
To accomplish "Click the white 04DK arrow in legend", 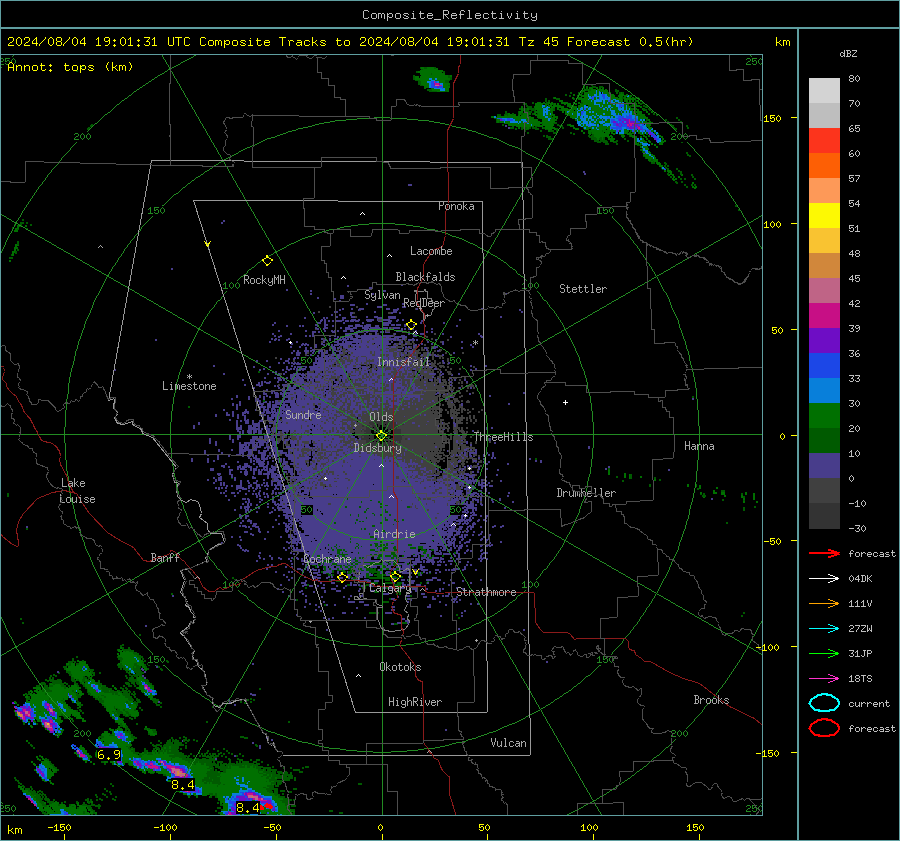I will (824, 578).
